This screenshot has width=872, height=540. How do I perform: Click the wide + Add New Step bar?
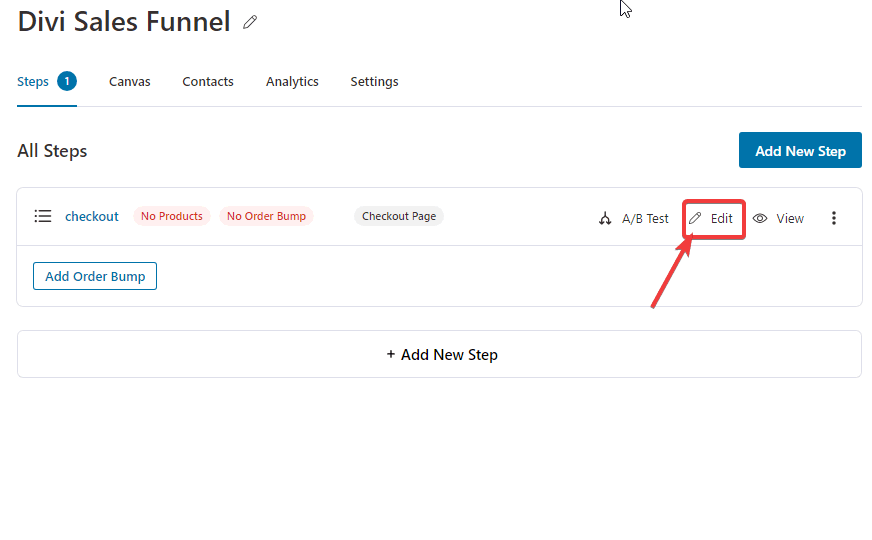pos(439,354)
